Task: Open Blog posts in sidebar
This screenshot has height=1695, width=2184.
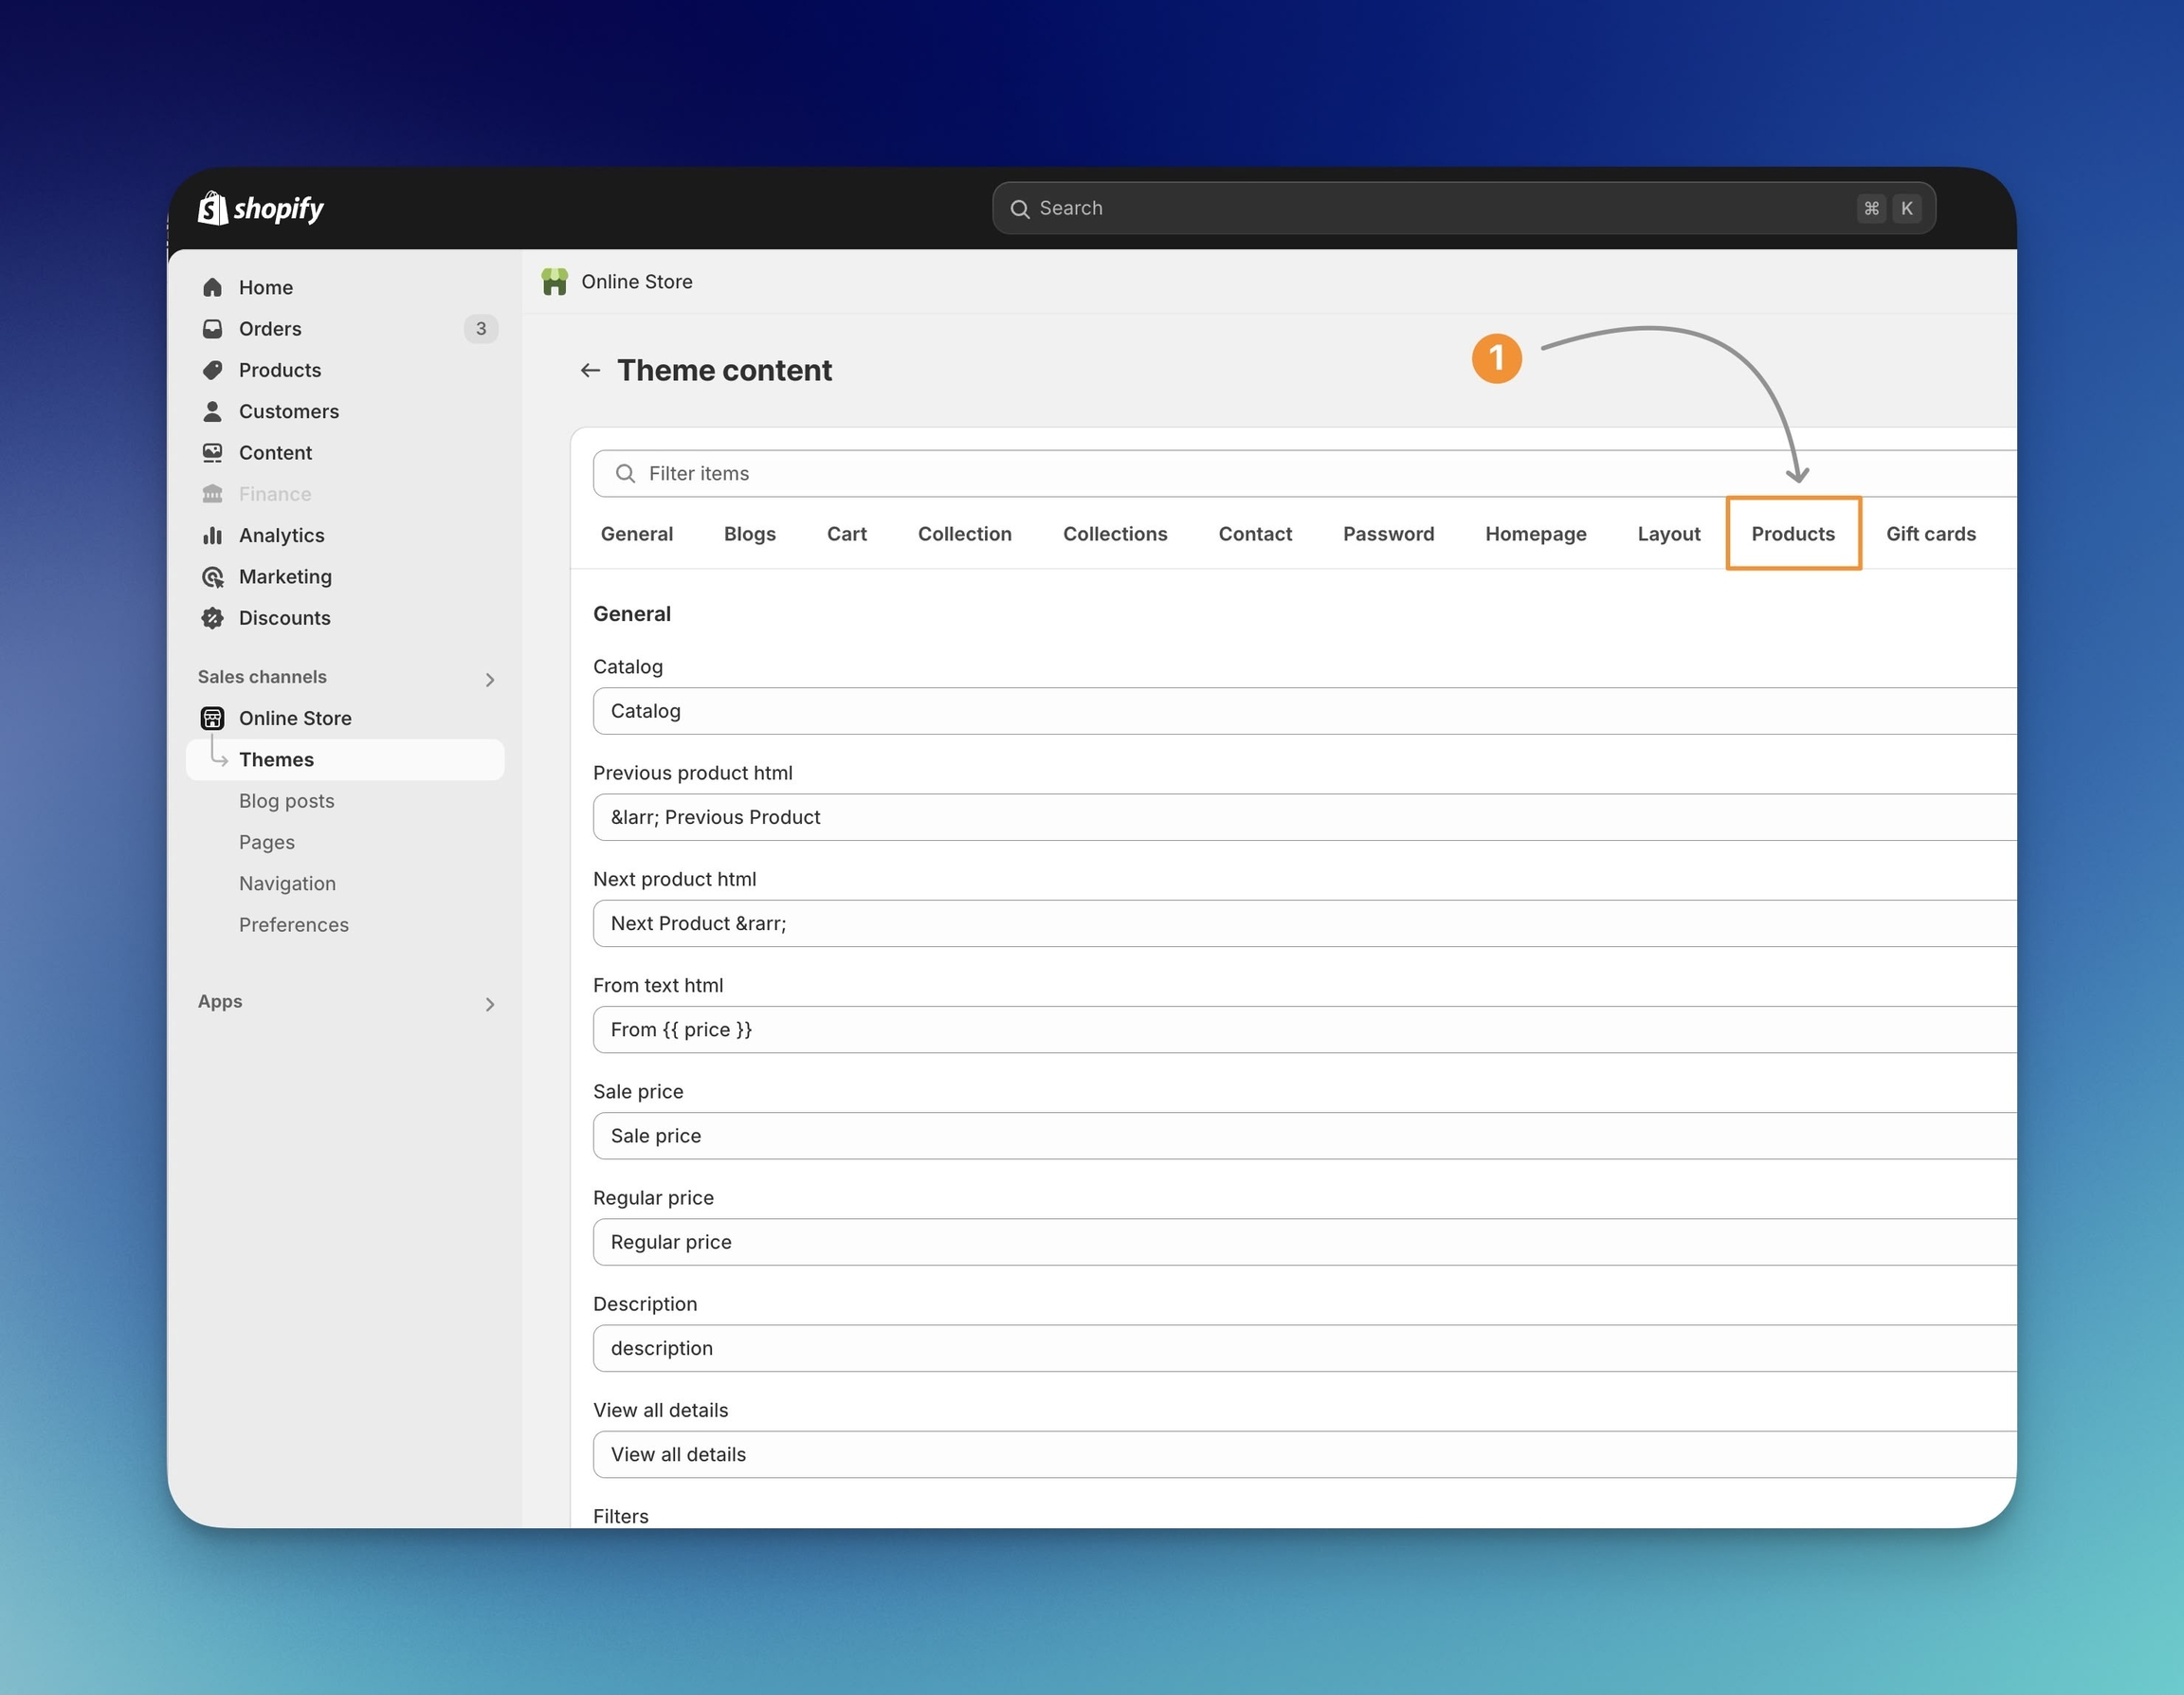Action: point(286,801)
